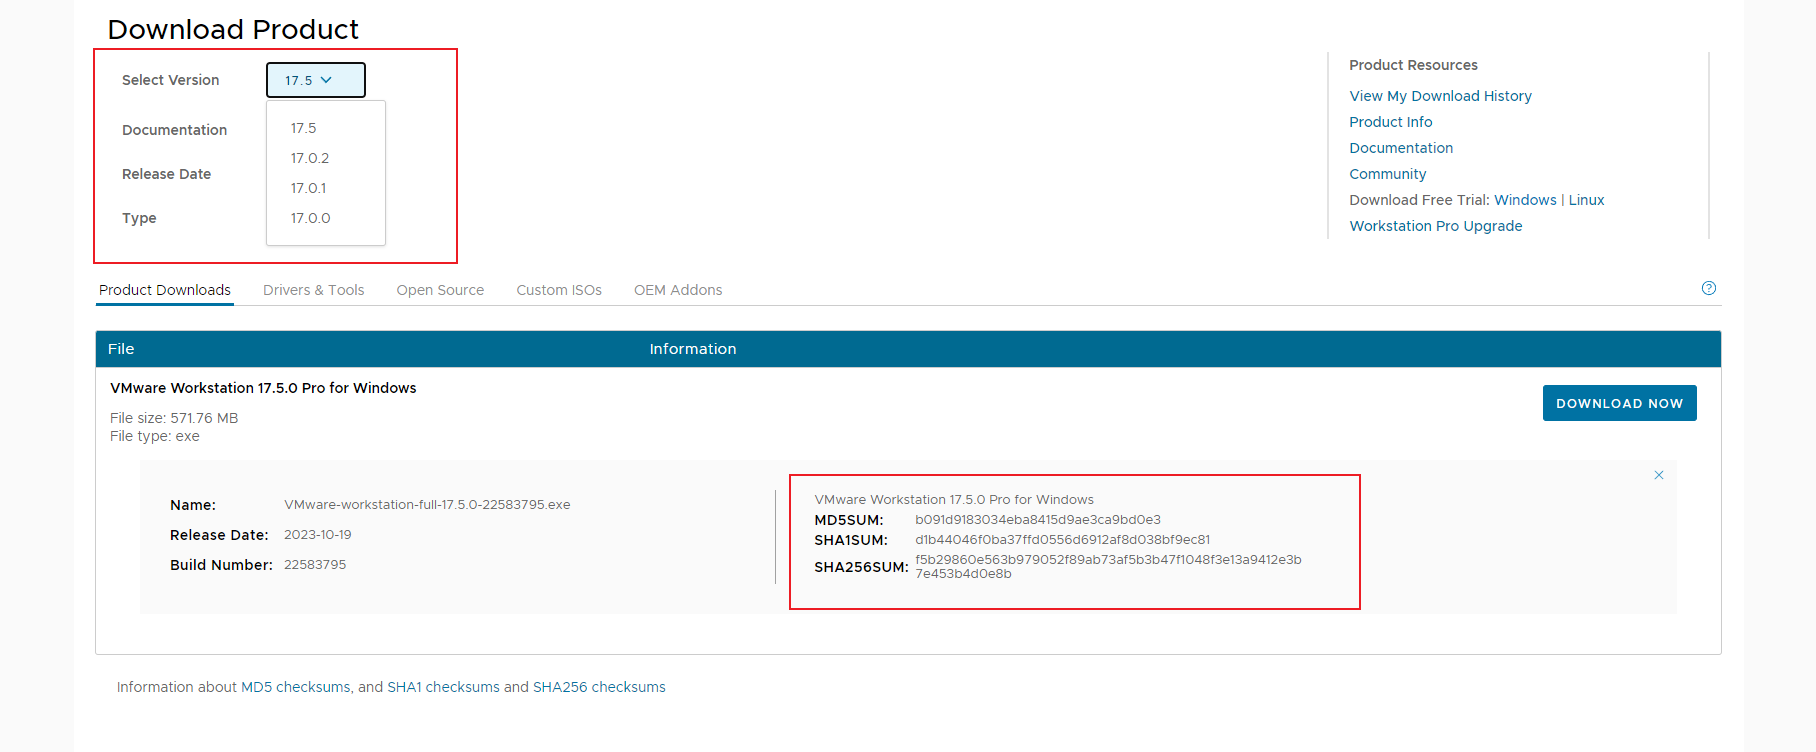The height and width of the screenshot is (752, 1816).
Task: Choose version 17.0.0 from the dropdown list
Action: (310, 218)
